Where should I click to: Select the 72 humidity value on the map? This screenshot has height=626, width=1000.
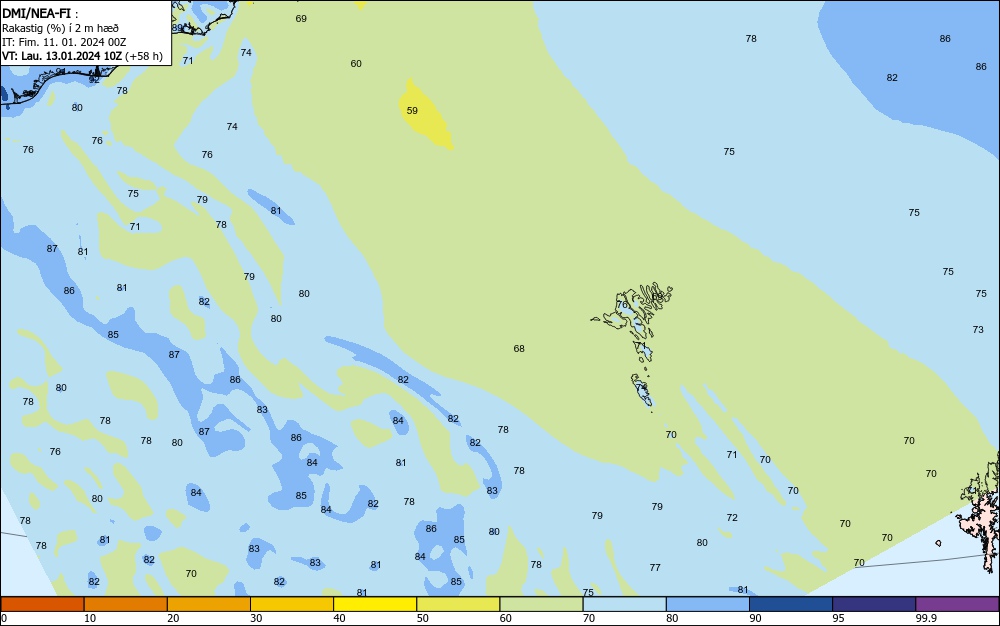[732, 517]
